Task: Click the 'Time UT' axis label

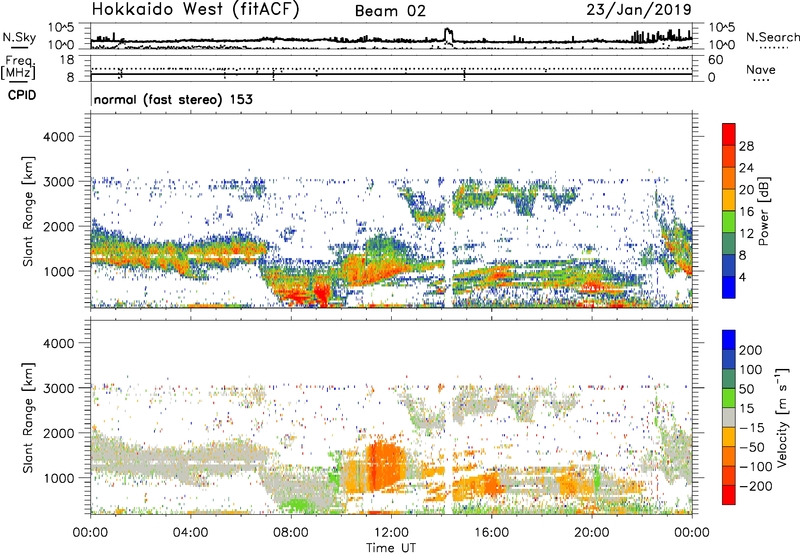Action: point(391,548)
